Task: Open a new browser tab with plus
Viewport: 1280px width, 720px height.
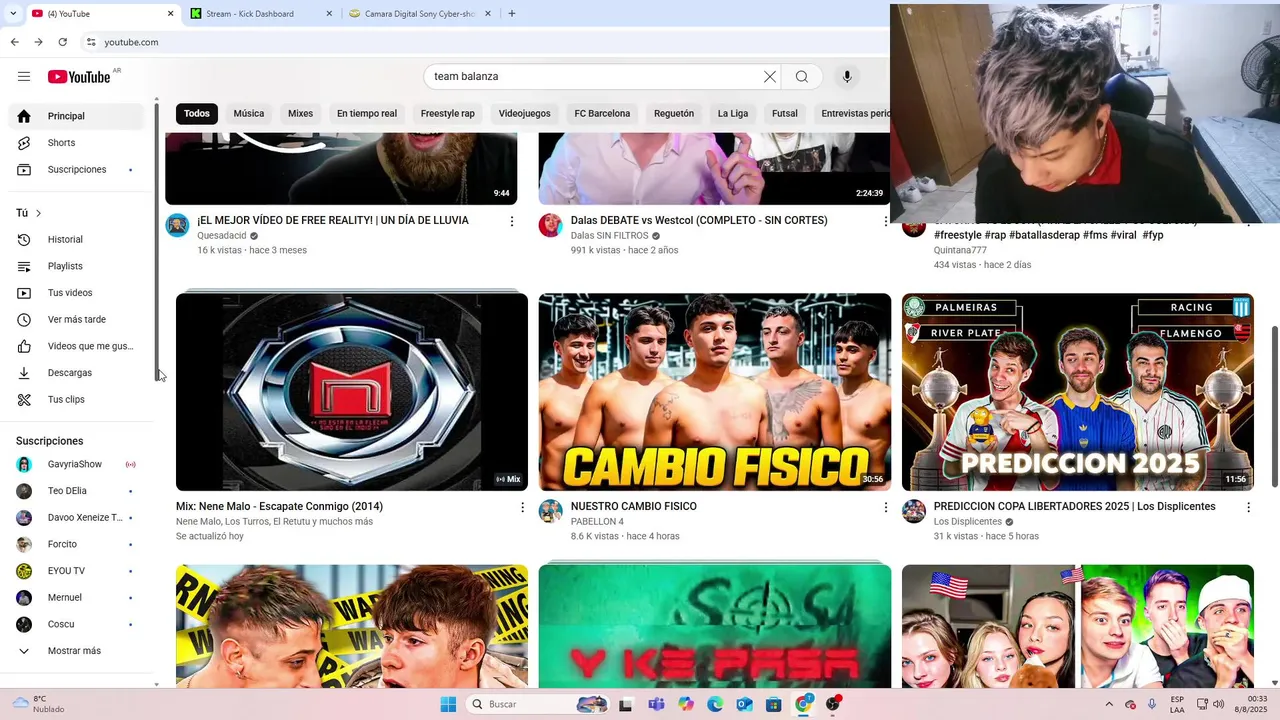Action: [512, 14]
